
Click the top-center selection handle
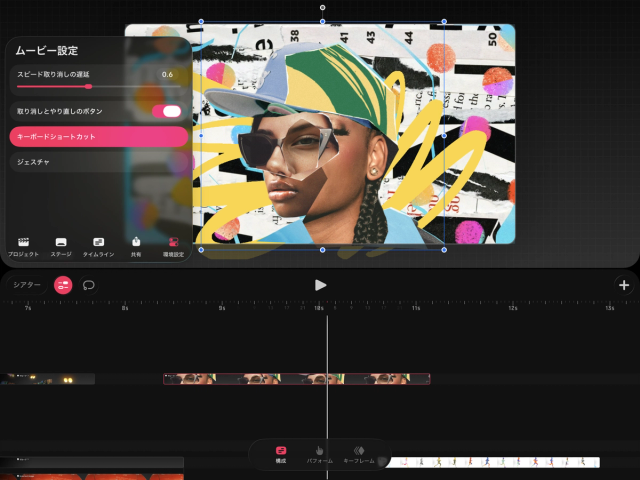[322, 21]
